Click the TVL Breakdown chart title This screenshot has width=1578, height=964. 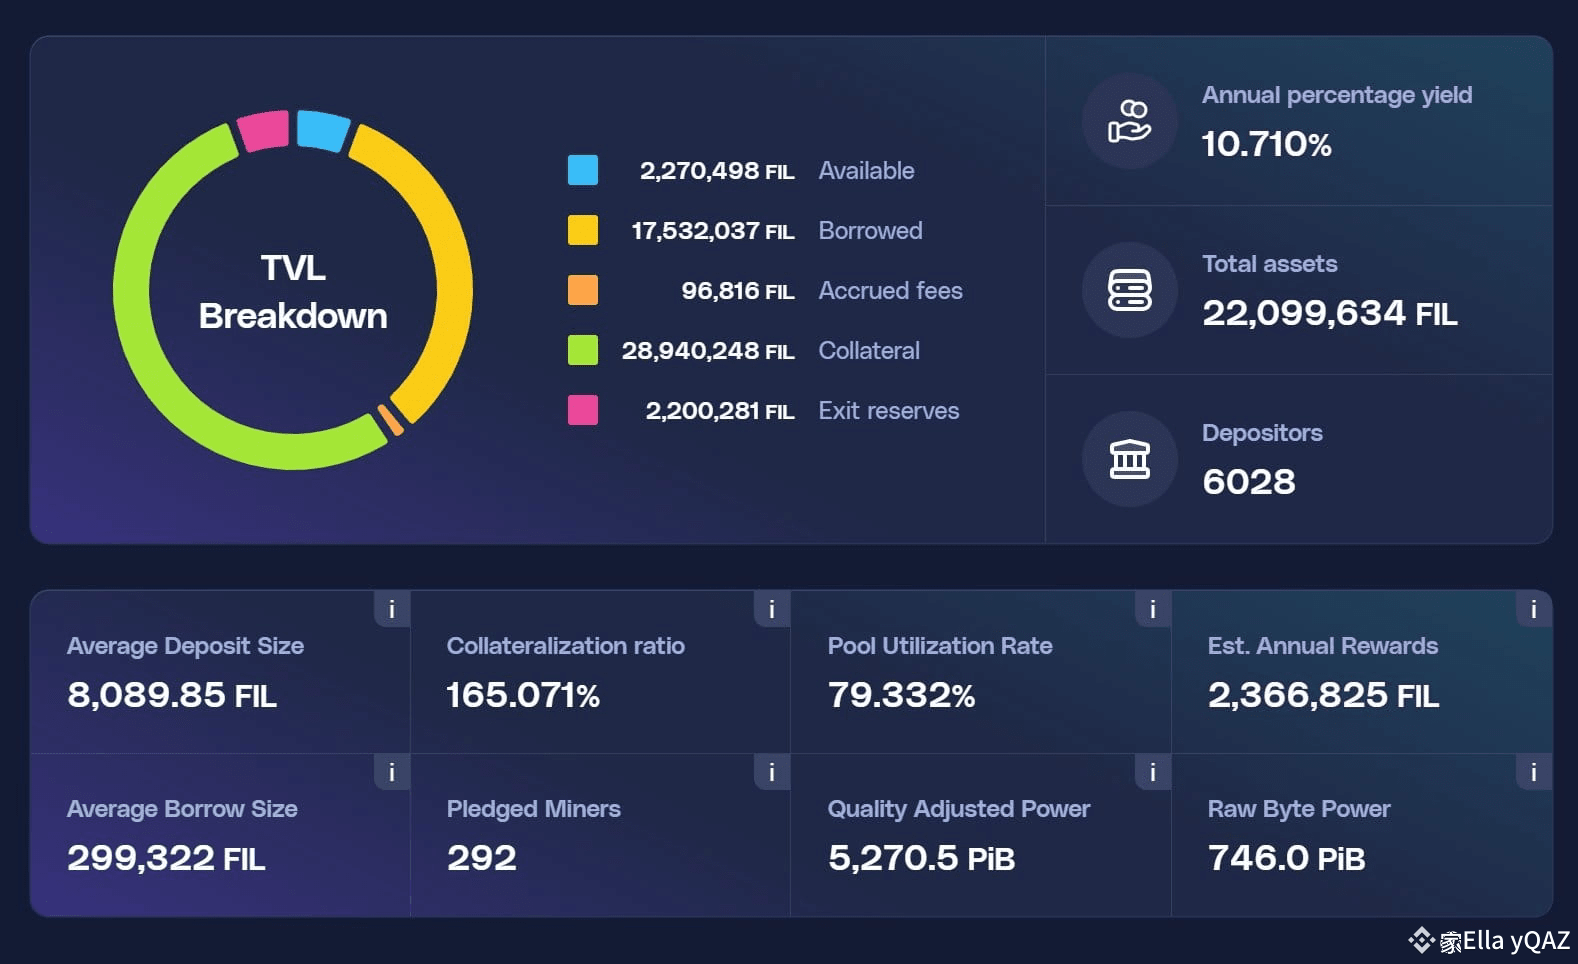(x=293, y=292)
